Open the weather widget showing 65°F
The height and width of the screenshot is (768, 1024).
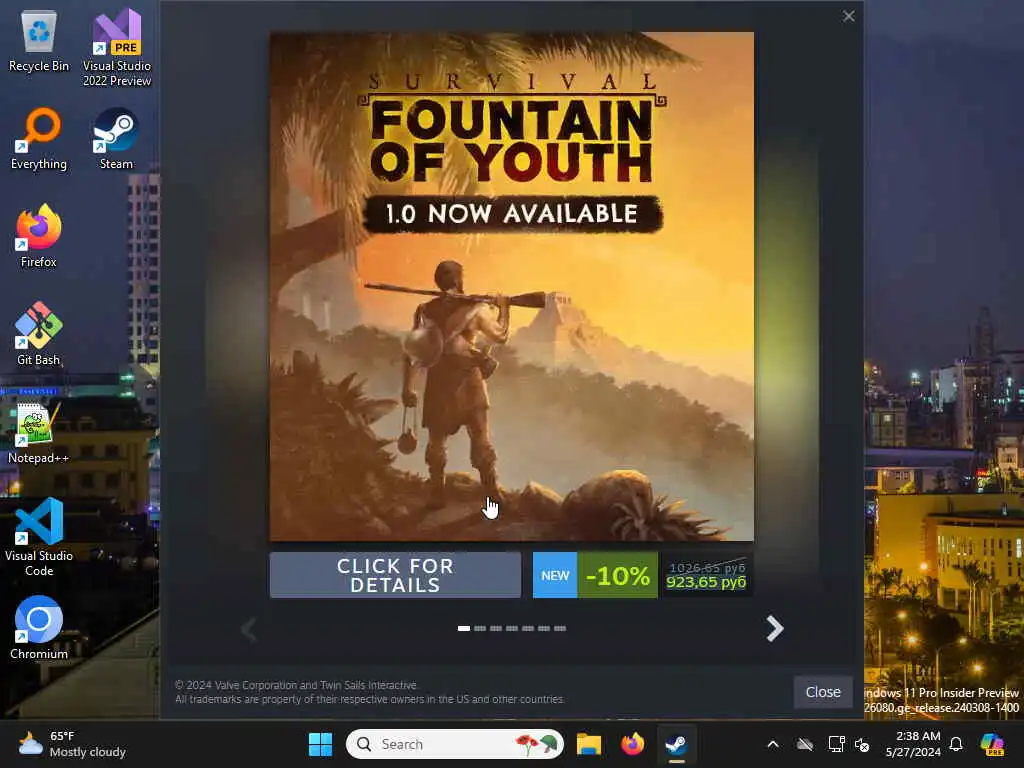click(x=73, y=744)
